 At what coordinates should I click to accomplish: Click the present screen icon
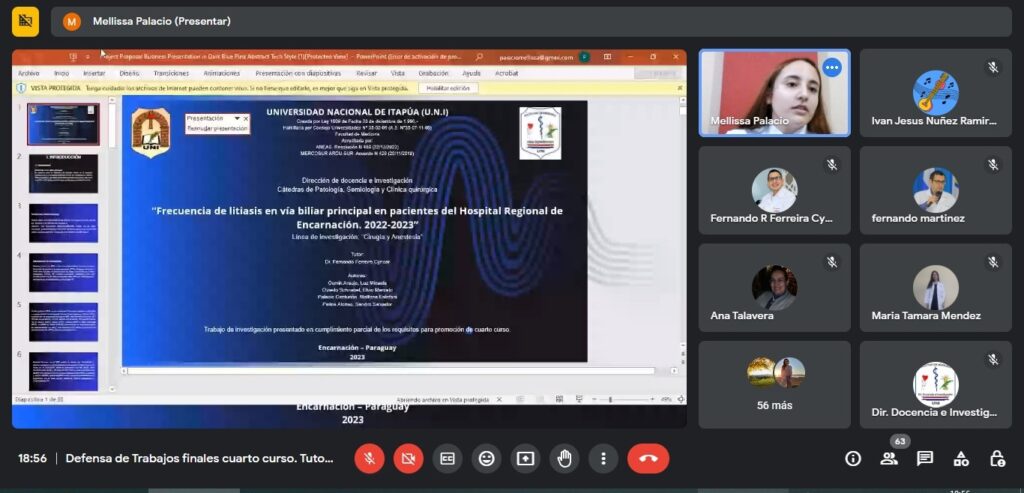pos(525,458)
